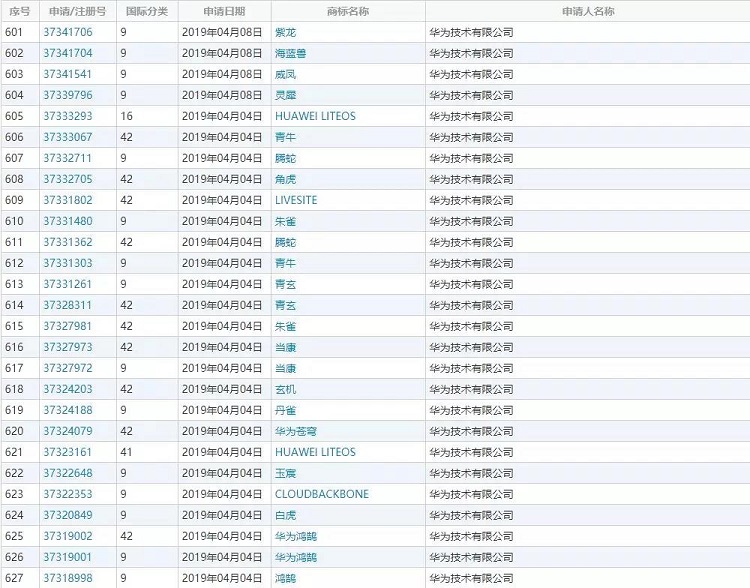Click registration number 37333293
750x588 pixels.
(67, 116)
